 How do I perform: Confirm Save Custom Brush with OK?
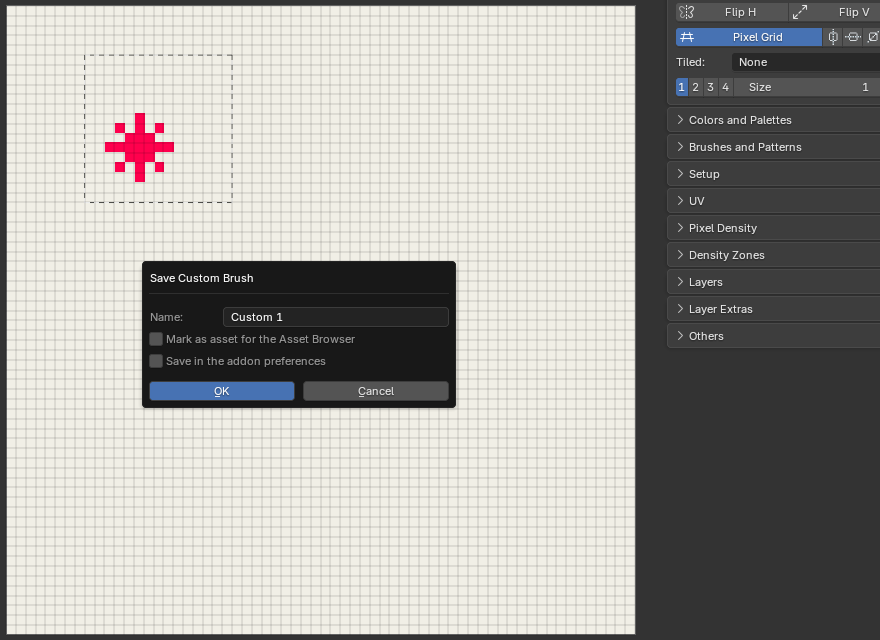(222, 391)
